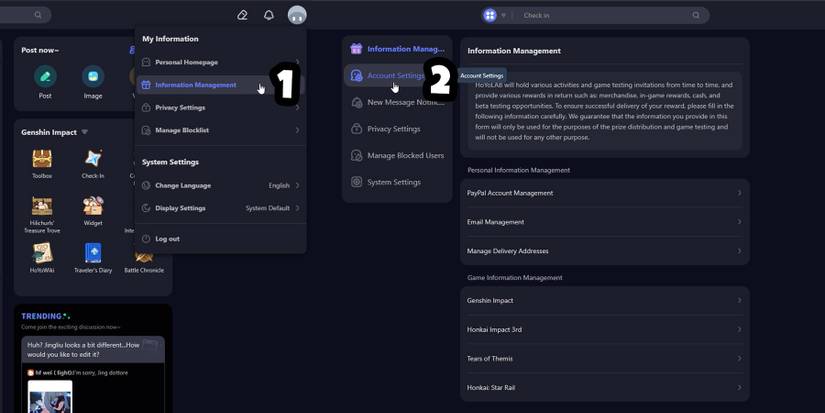Click the Widget tool icon
This screenshot has height=413, width=825.
click(x=93, y=207)
